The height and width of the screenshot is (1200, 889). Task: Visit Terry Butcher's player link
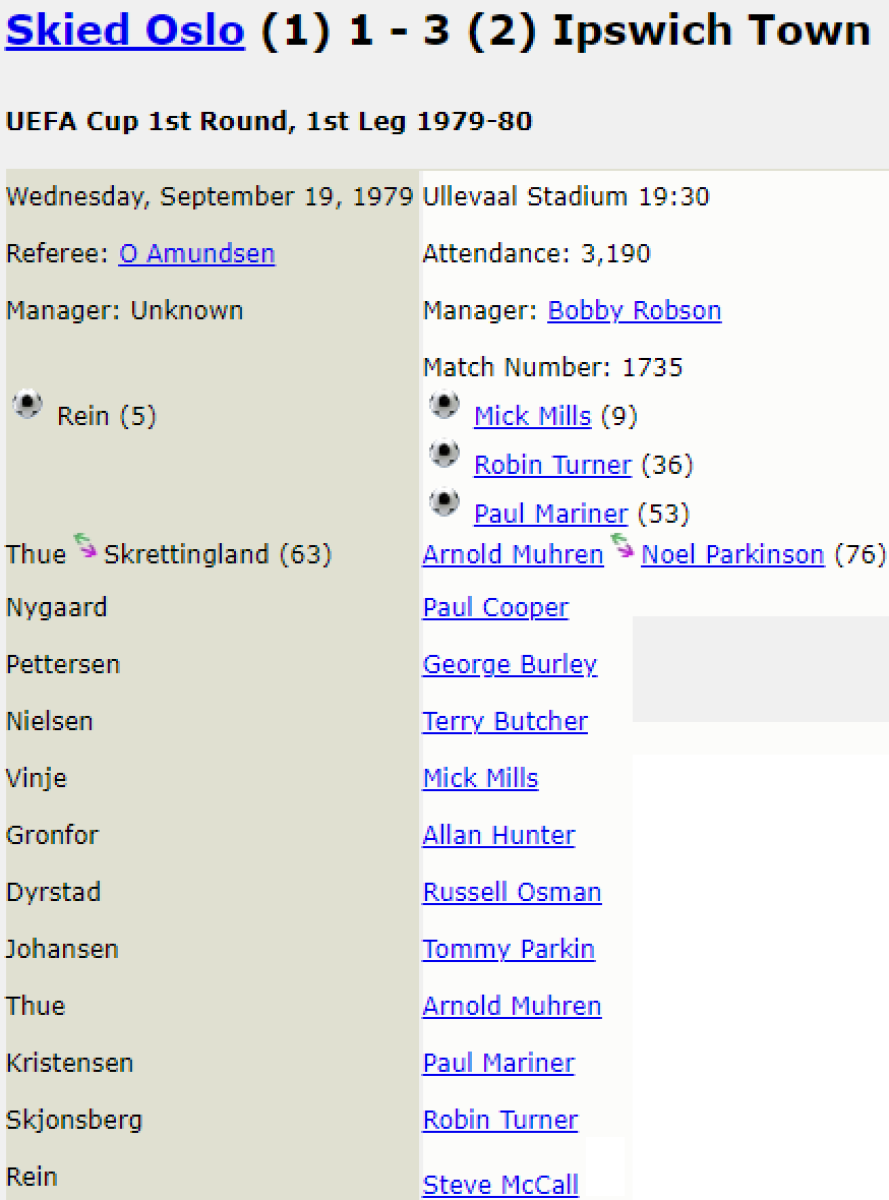(505, 722)
